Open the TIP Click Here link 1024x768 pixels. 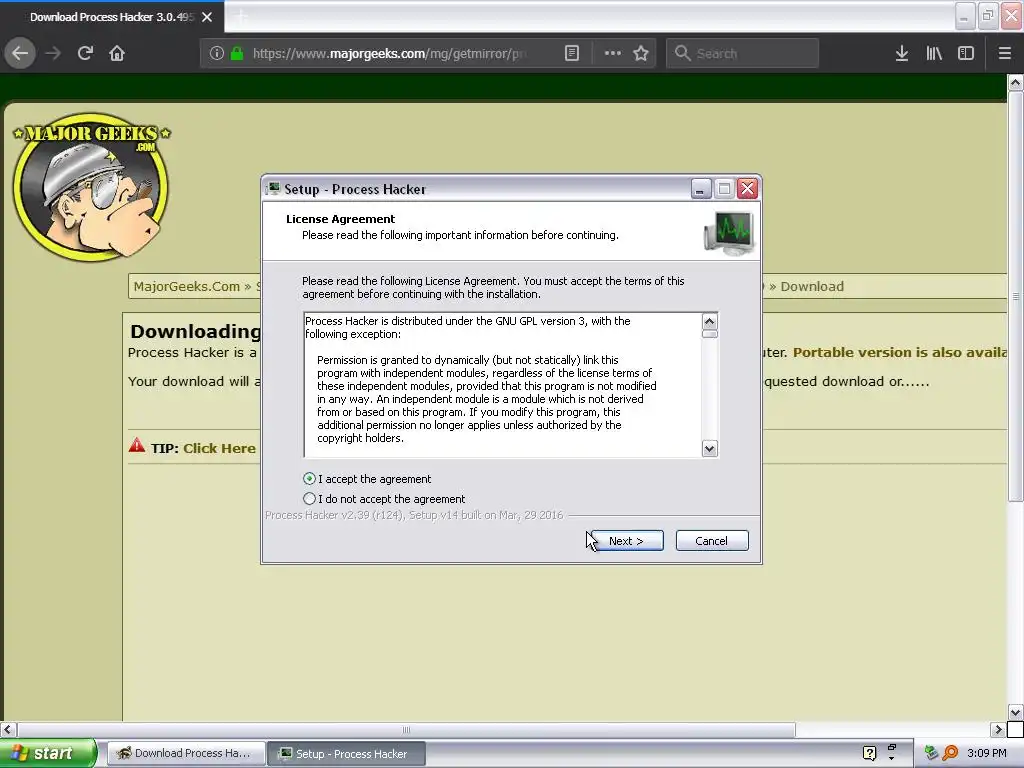[x=219, y=448]
